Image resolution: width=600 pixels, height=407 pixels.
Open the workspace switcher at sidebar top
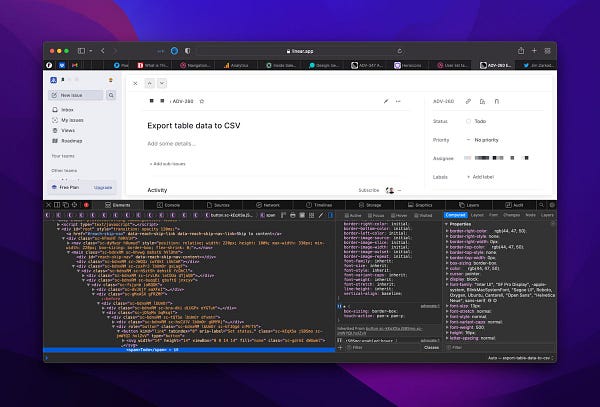pos(63,80)
